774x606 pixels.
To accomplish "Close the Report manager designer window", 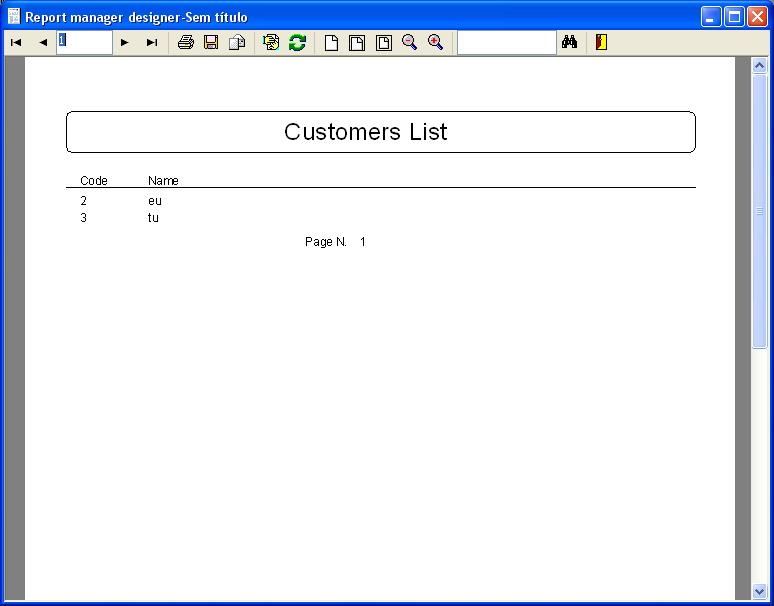I will click(x=757, y=17).
